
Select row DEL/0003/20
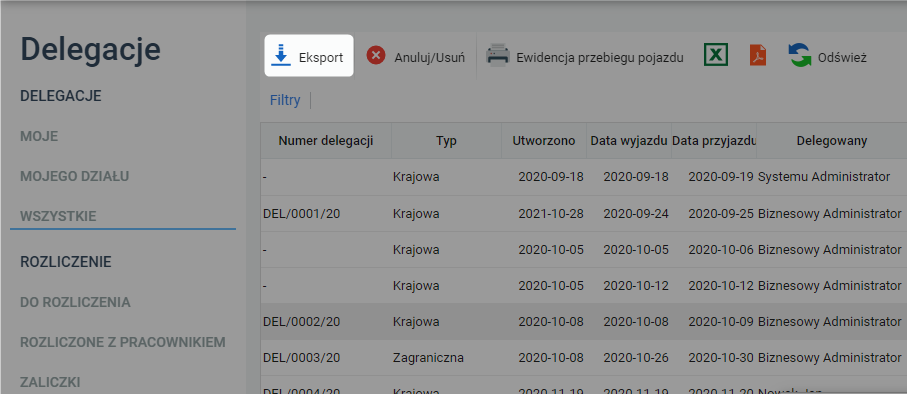[584, 357]
